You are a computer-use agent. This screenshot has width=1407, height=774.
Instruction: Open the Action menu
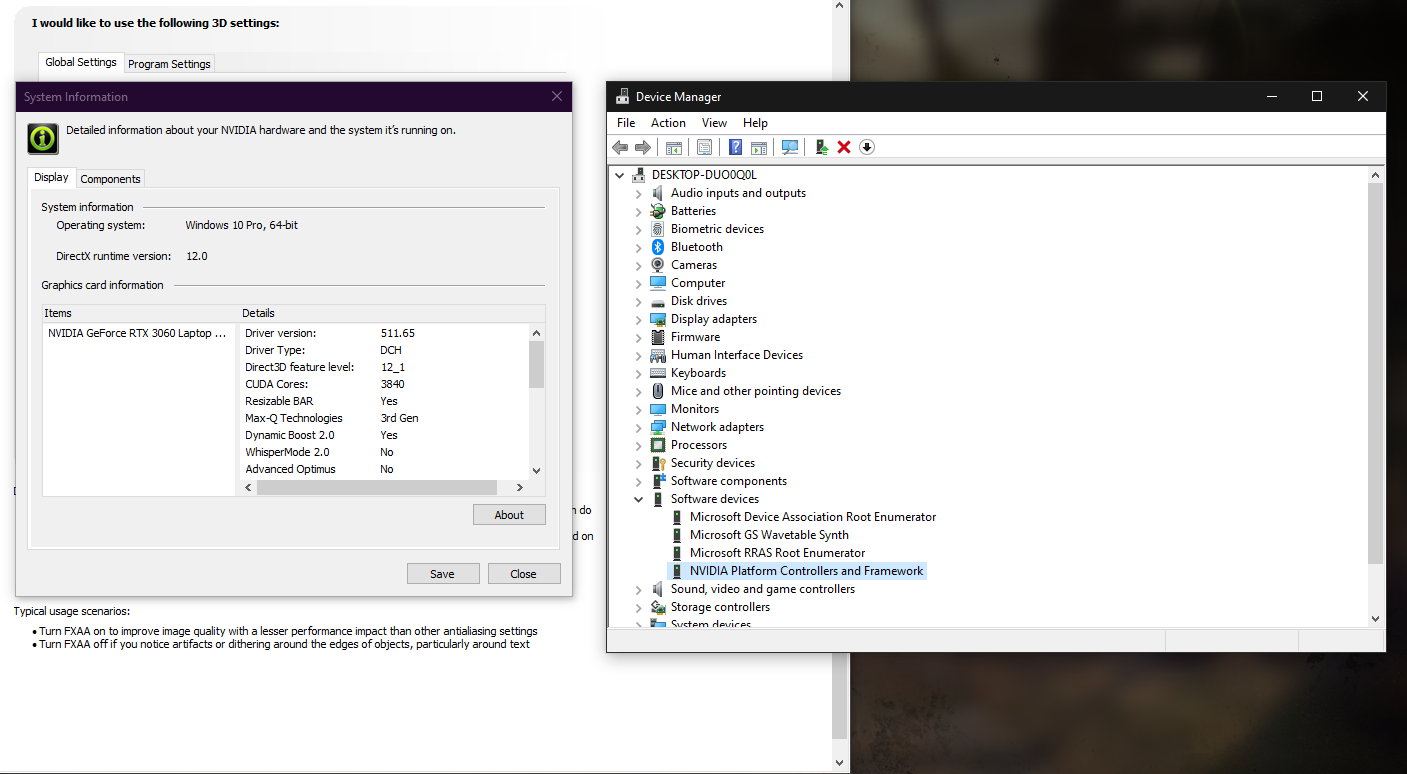tap(668, 123)
